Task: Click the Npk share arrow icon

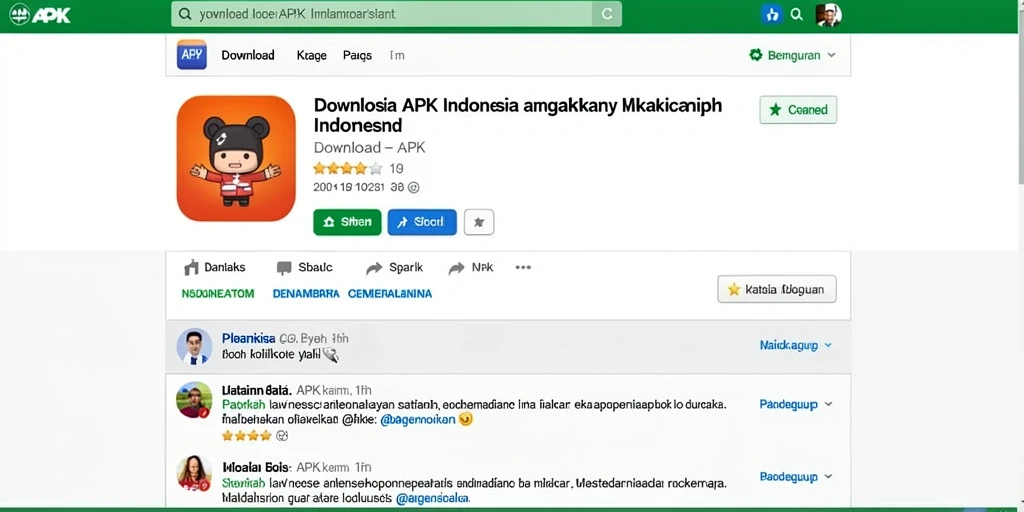Action: click(456, 268)
